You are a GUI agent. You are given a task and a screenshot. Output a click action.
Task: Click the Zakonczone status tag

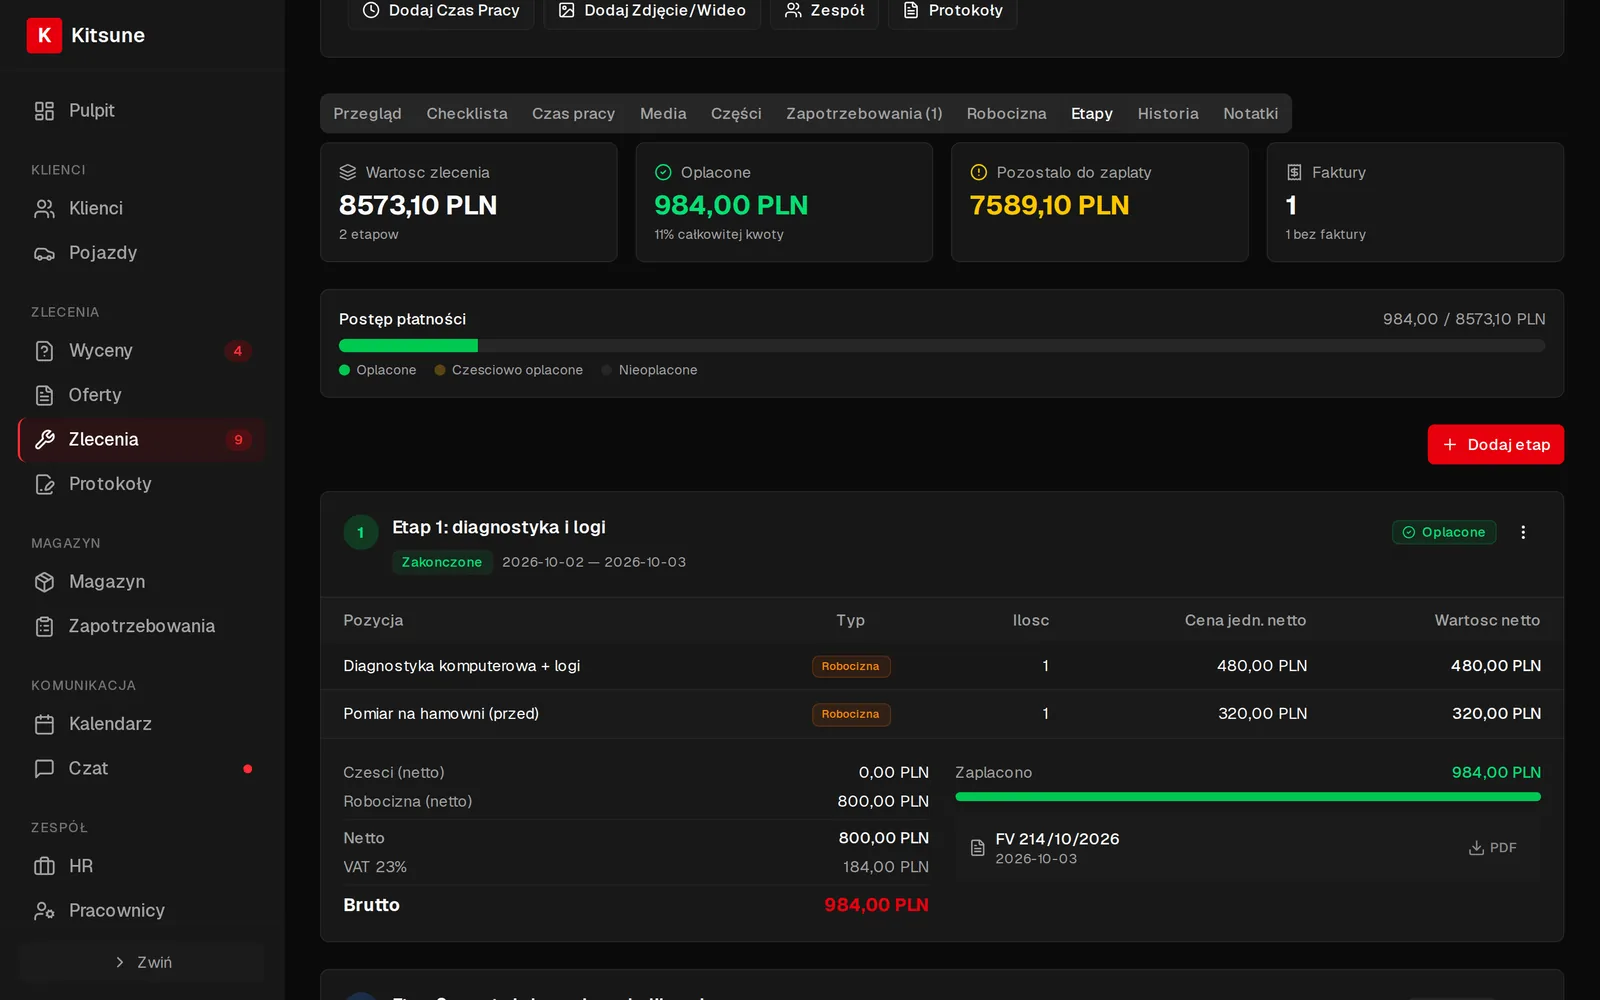click(x=442, y=562)
